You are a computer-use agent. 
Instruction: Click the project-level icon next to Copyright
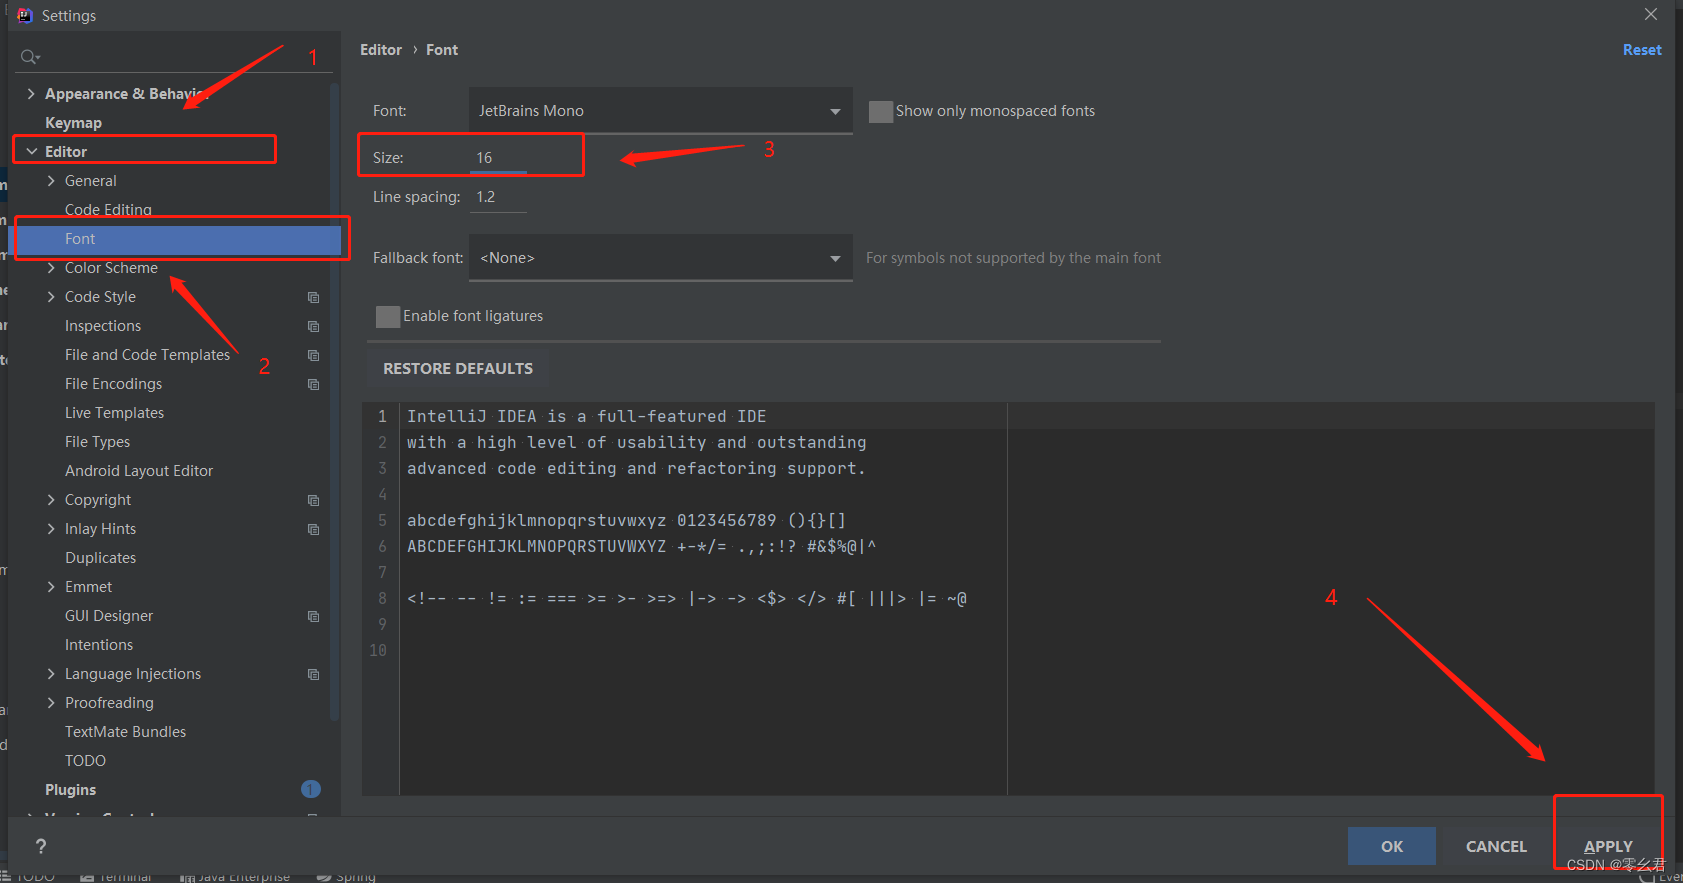point(313,500)
